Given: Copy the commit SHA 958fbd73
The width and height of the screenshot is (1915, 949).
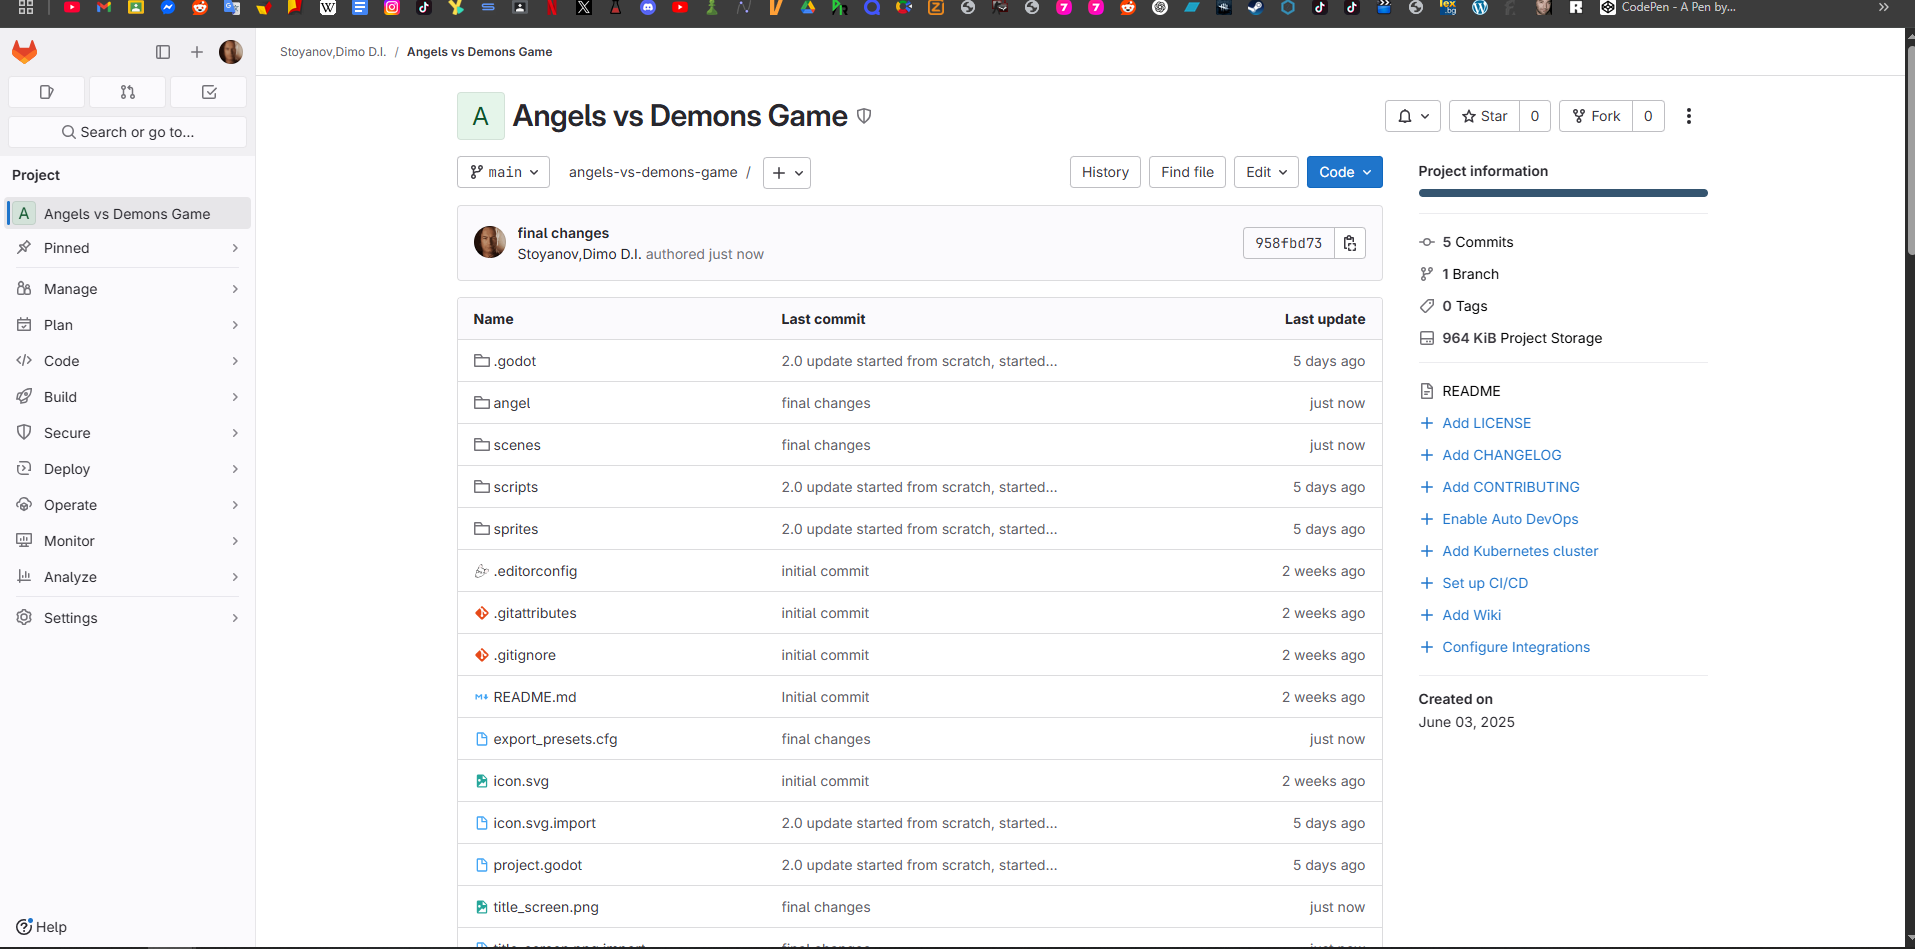Looking at the screenshot, I should pos(1350,243).
